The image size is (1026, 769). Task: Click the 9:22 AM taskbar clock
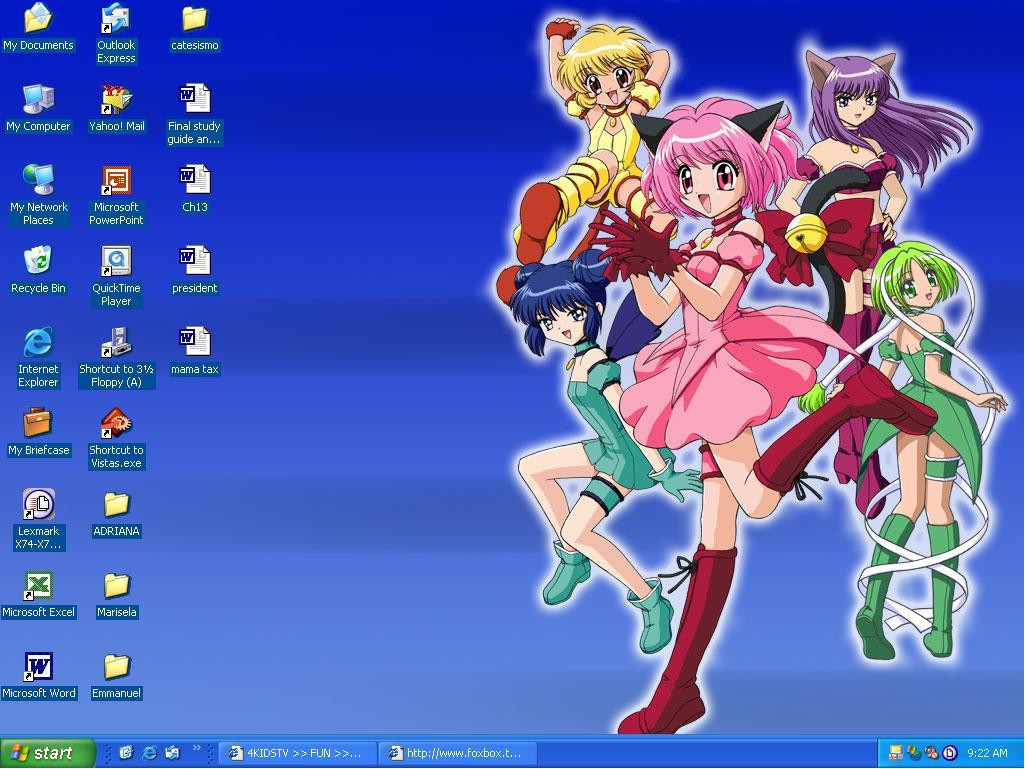click(x=987, y=753)
